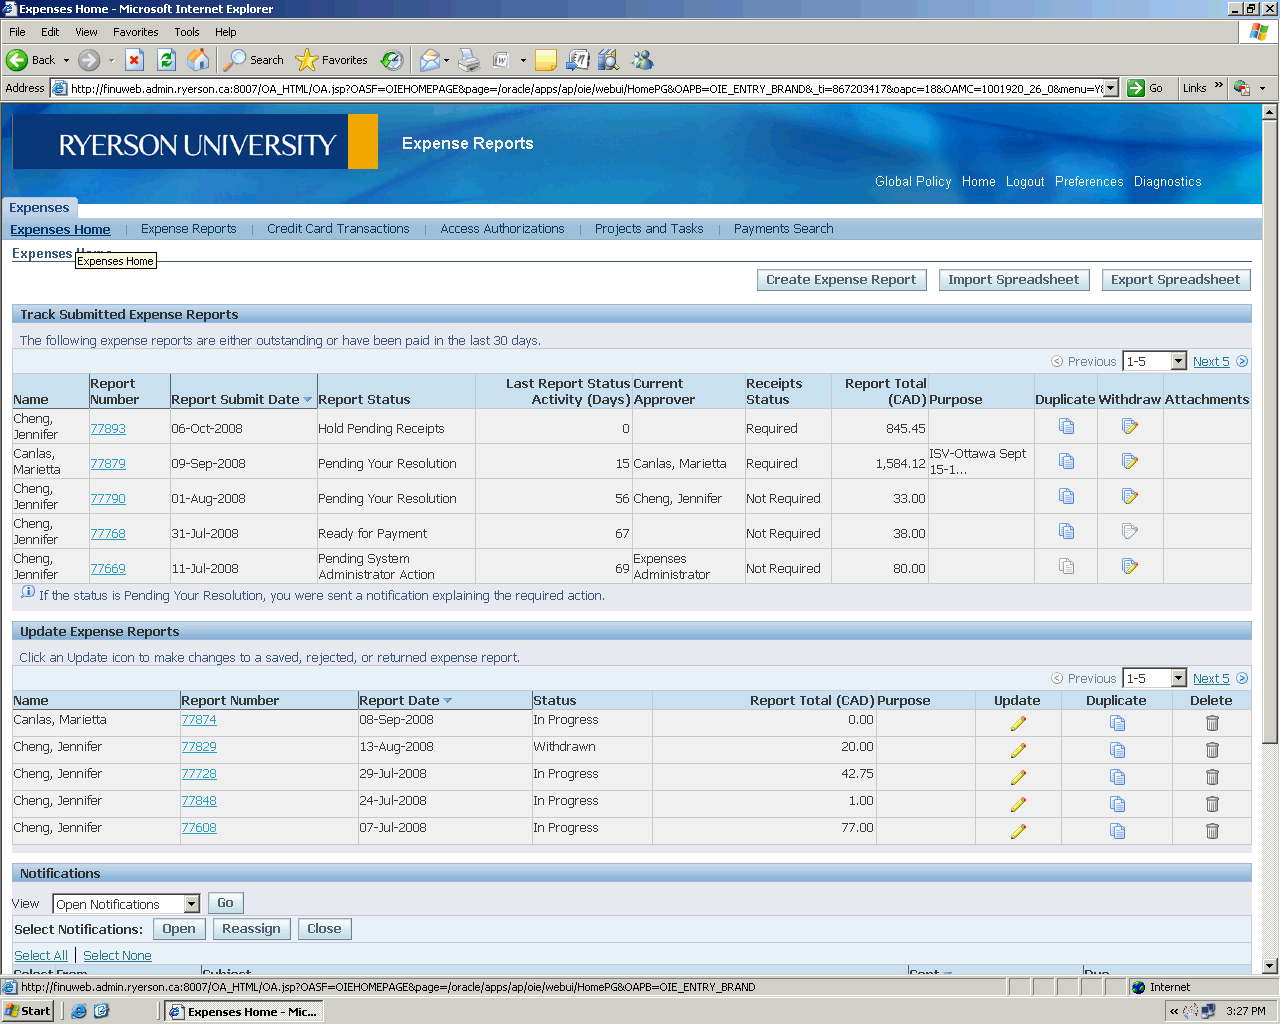Open report number 77768 link
This screenshot has height=1024, width=1280.
(108, 534)
